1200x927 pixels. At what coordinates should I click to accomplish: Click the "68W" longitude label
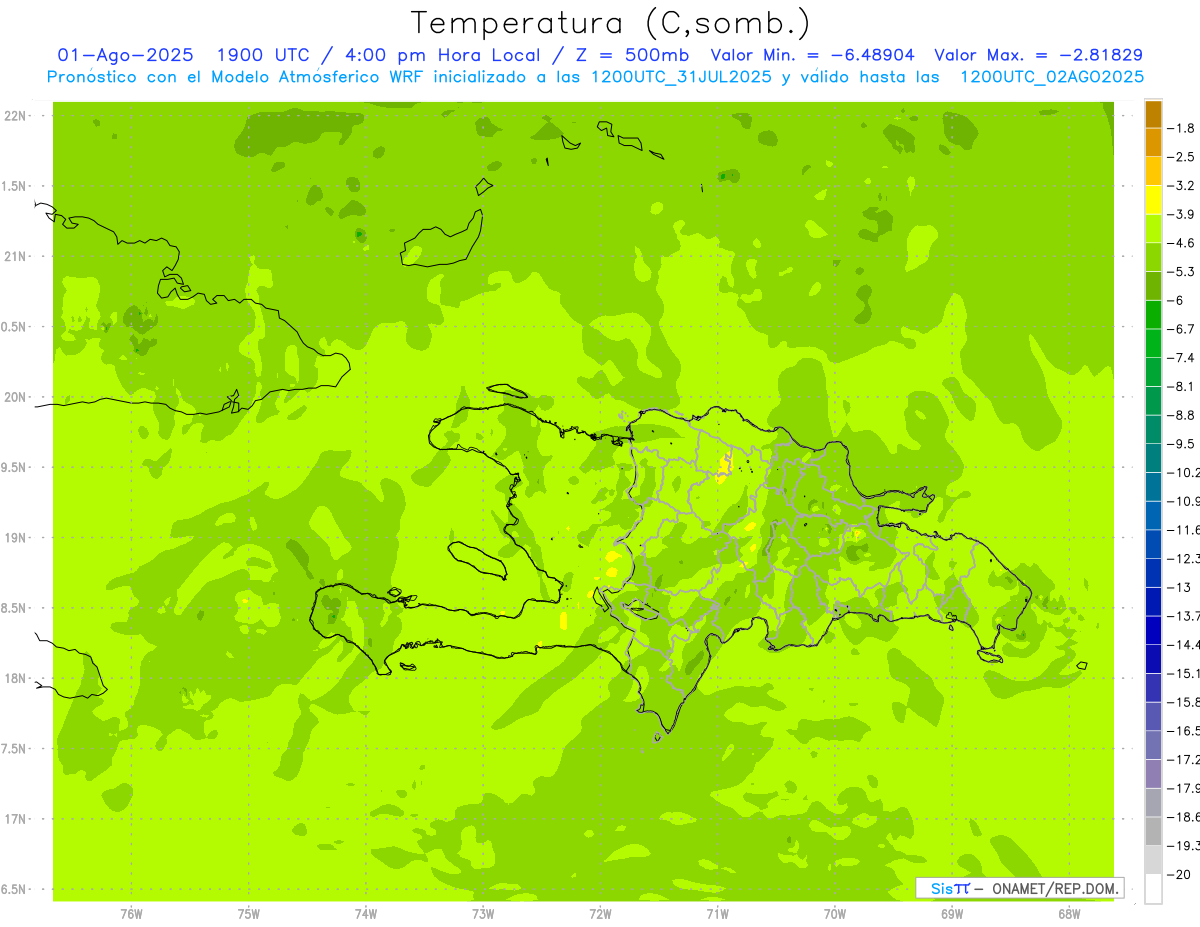[x=1069, y=914]
